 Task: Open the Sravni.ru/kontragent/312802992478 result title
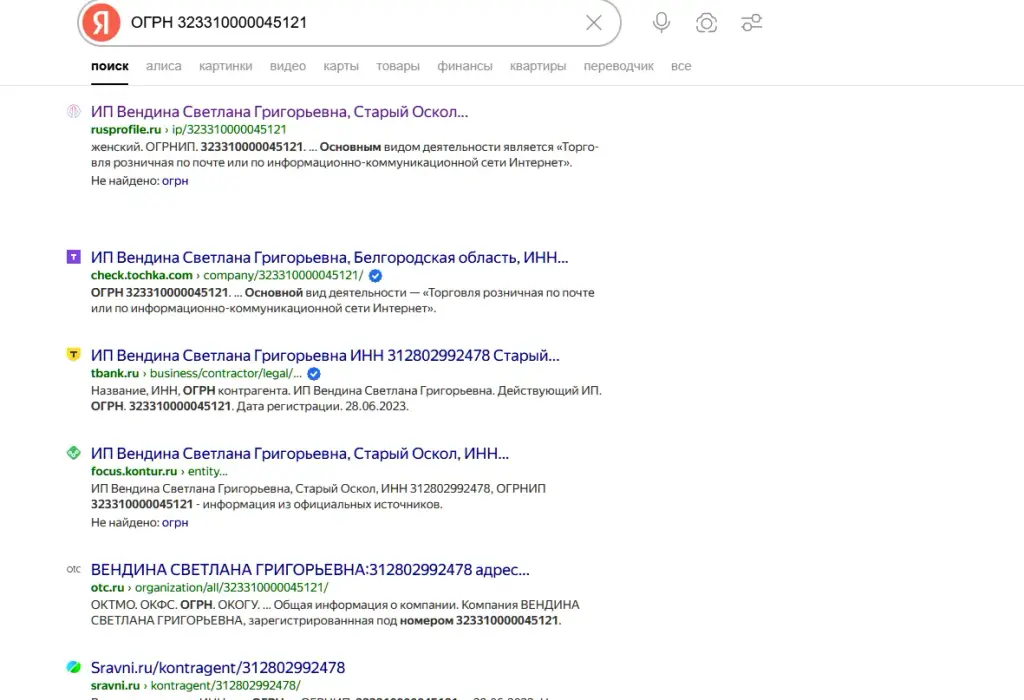click(218, 667)
